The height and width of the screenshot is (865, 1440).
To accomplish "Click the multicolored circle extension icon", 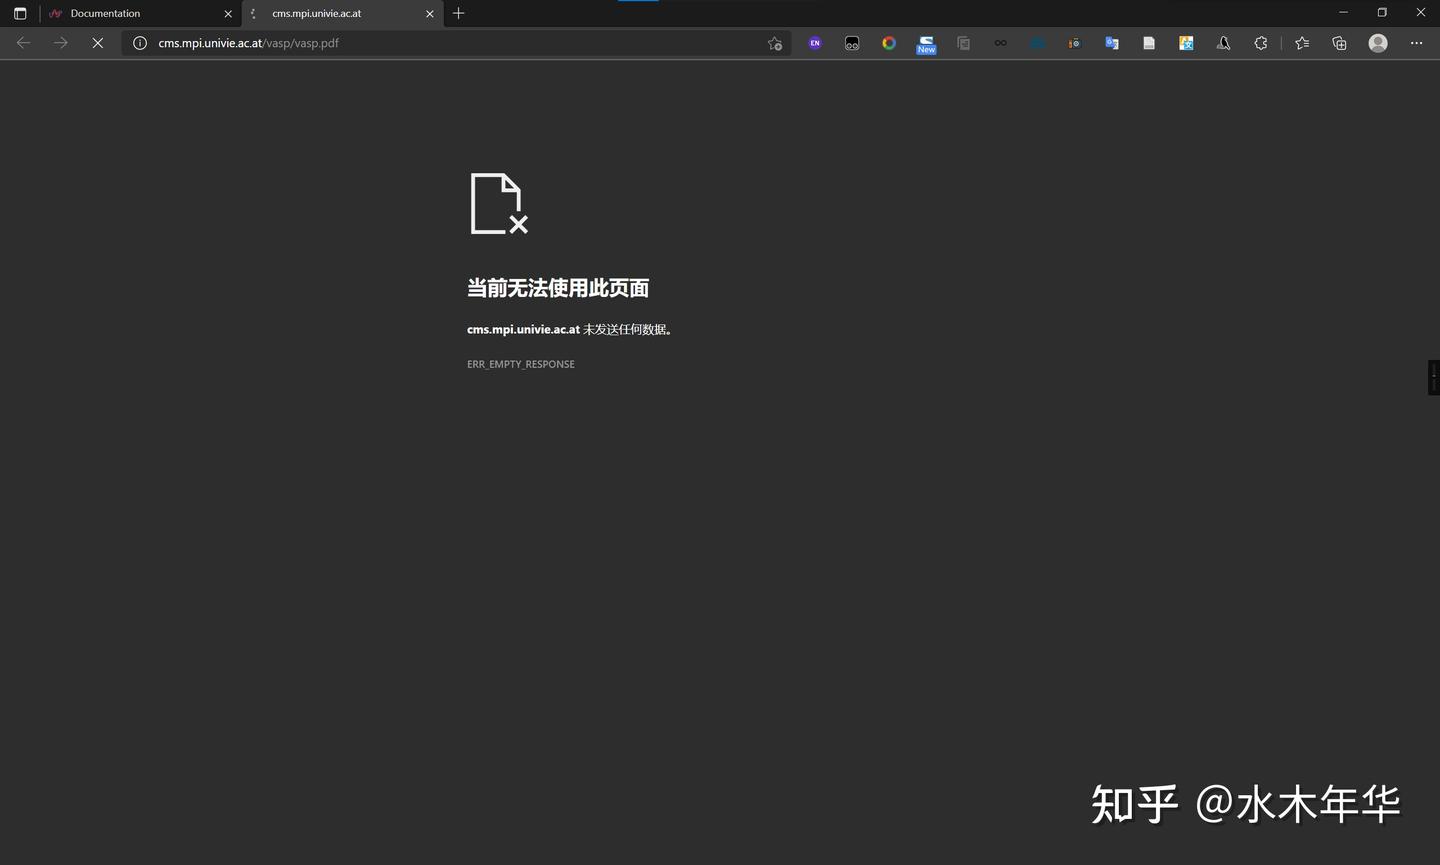I will click(x=888, y=43).
